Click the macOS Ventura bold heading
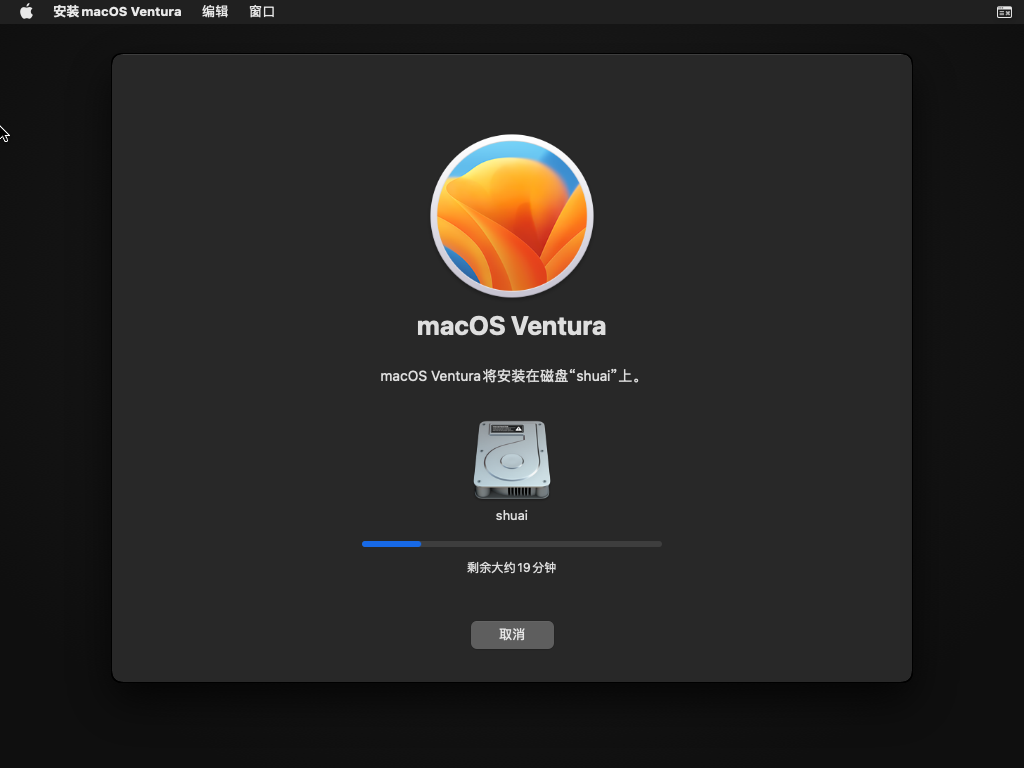 pyautogui.click(x=511, y=326)
